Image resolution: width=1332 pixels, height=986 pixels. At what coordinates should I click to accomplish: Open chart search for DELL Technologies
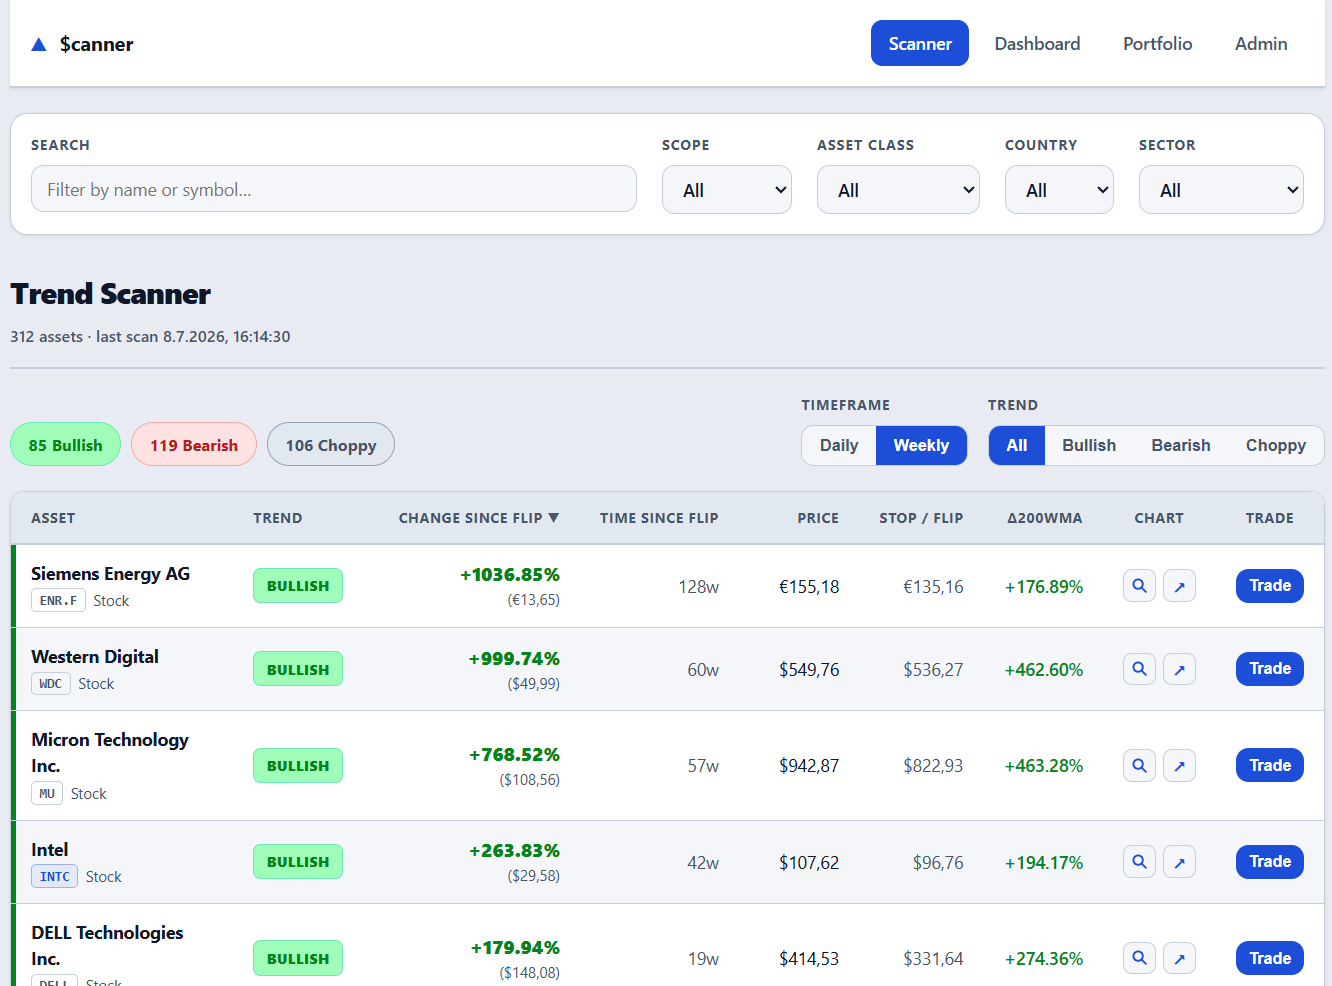point(1139,958)
